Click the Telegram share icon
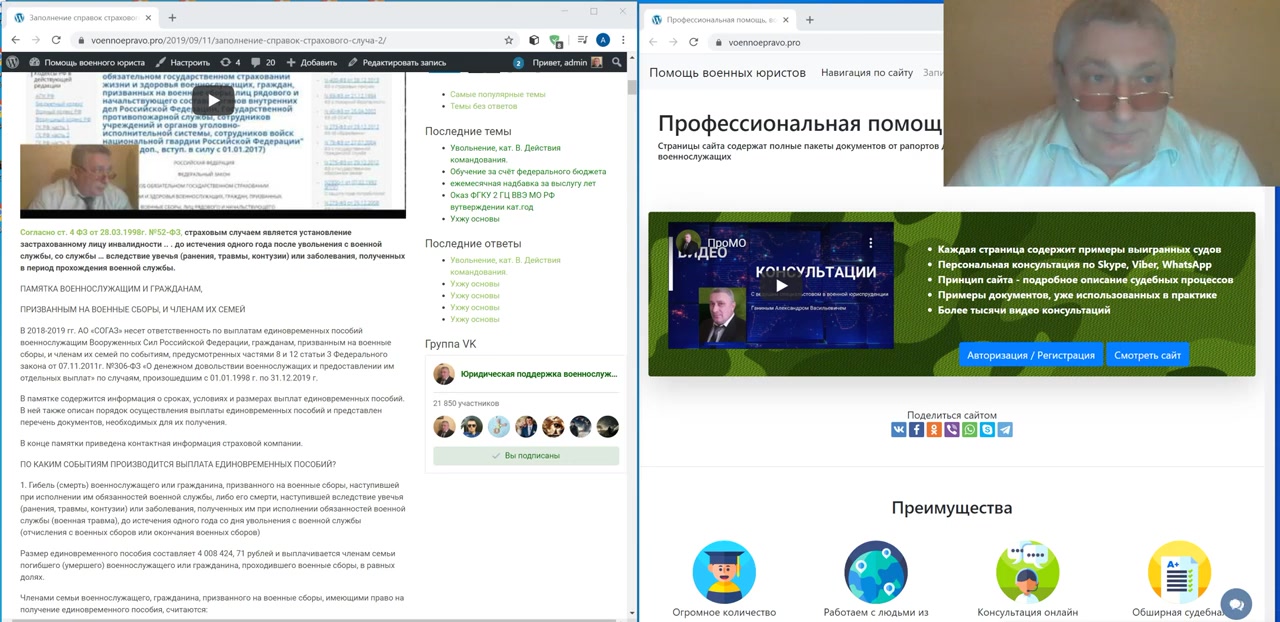This screenshot has height=622, width=1280. pyautogui.click(x=1005, y=430)
